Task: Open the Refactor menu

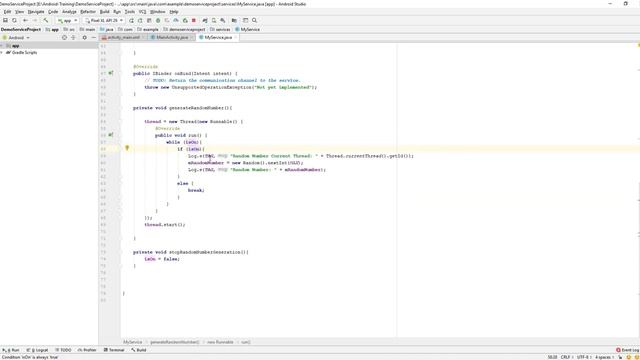Action: pos(88,12)
